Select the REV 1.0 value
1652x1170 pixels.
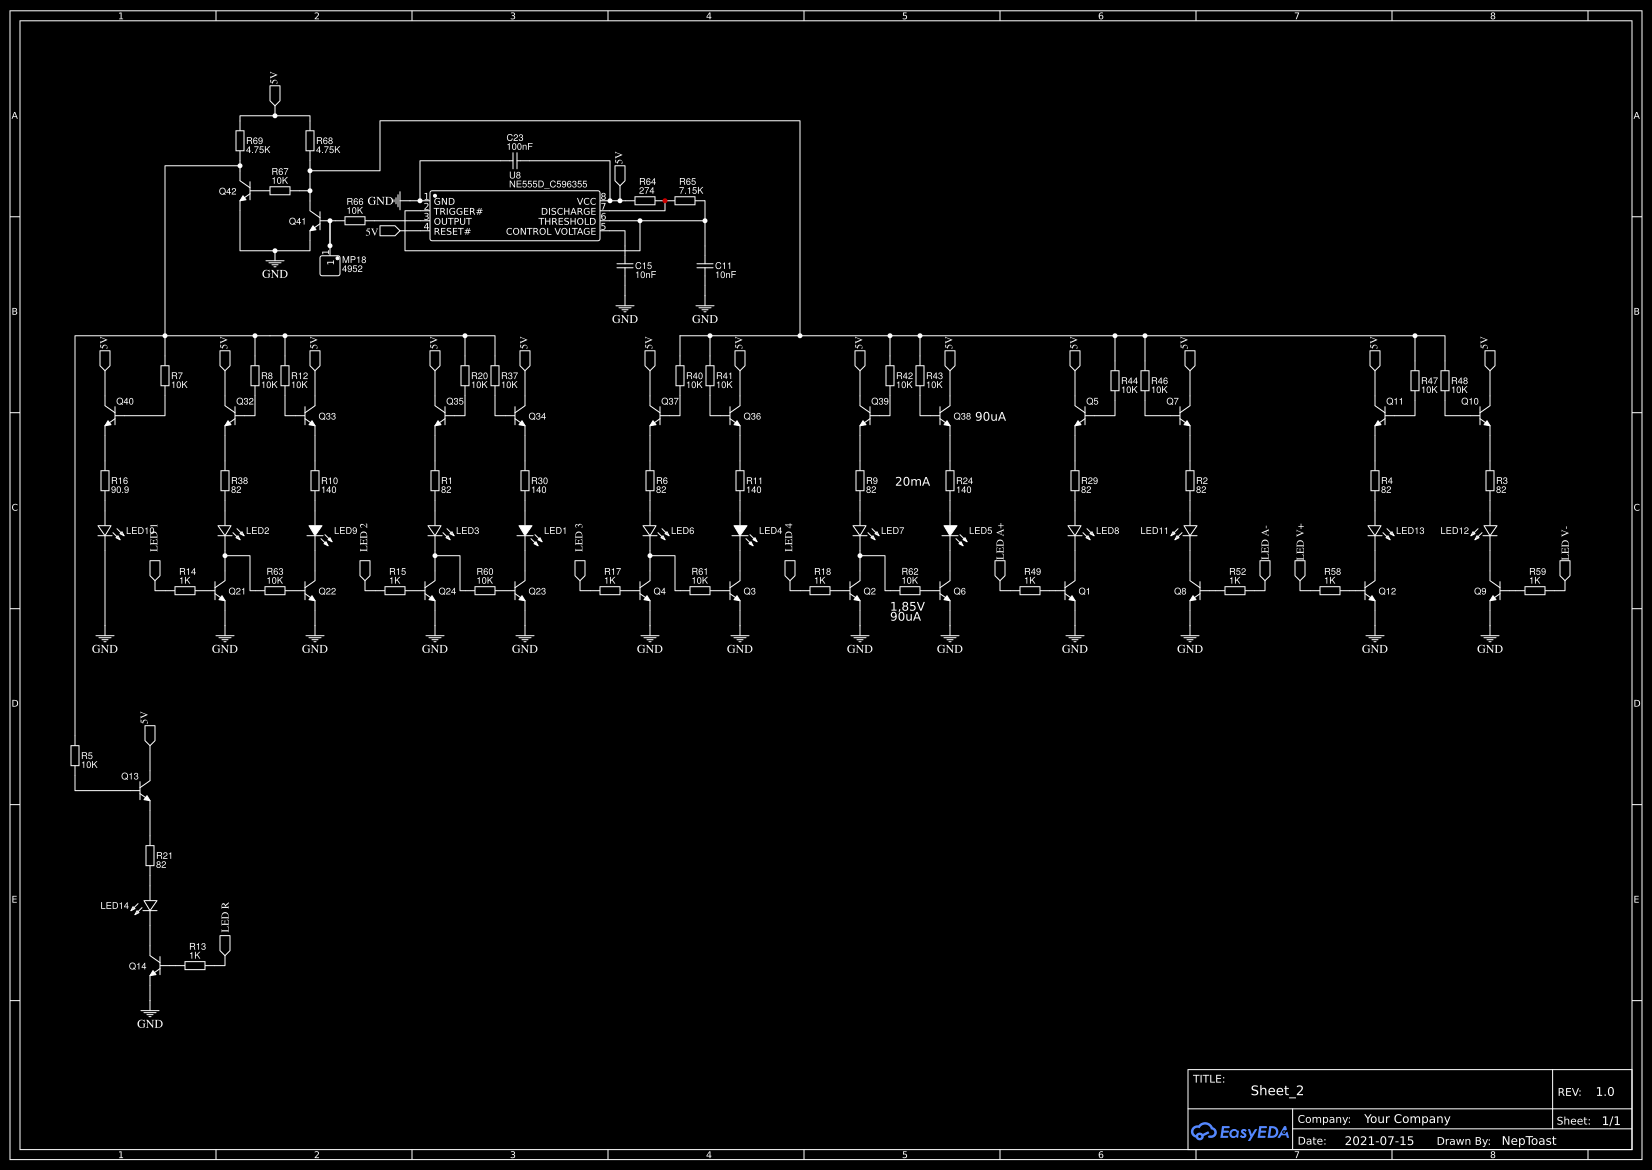[1607, 1092]
